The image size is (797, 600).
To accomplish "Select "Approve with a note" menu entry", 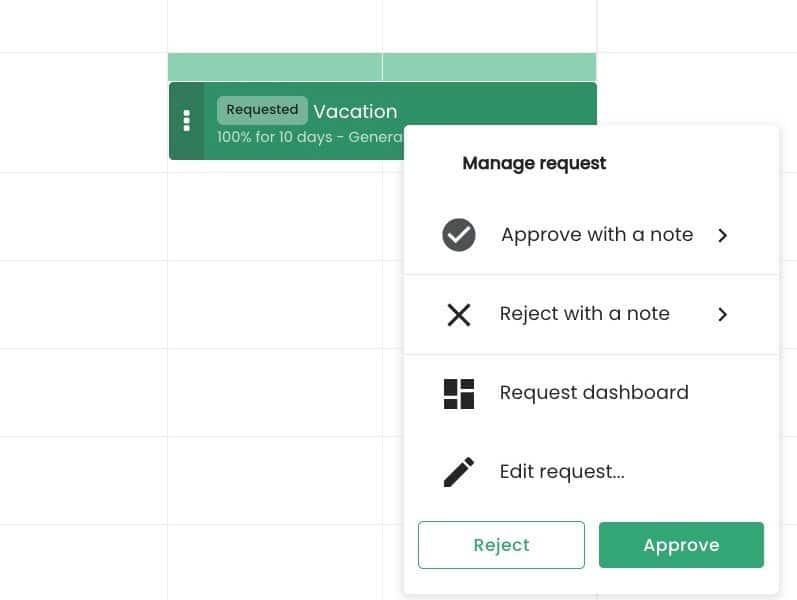I will [597, 235].
